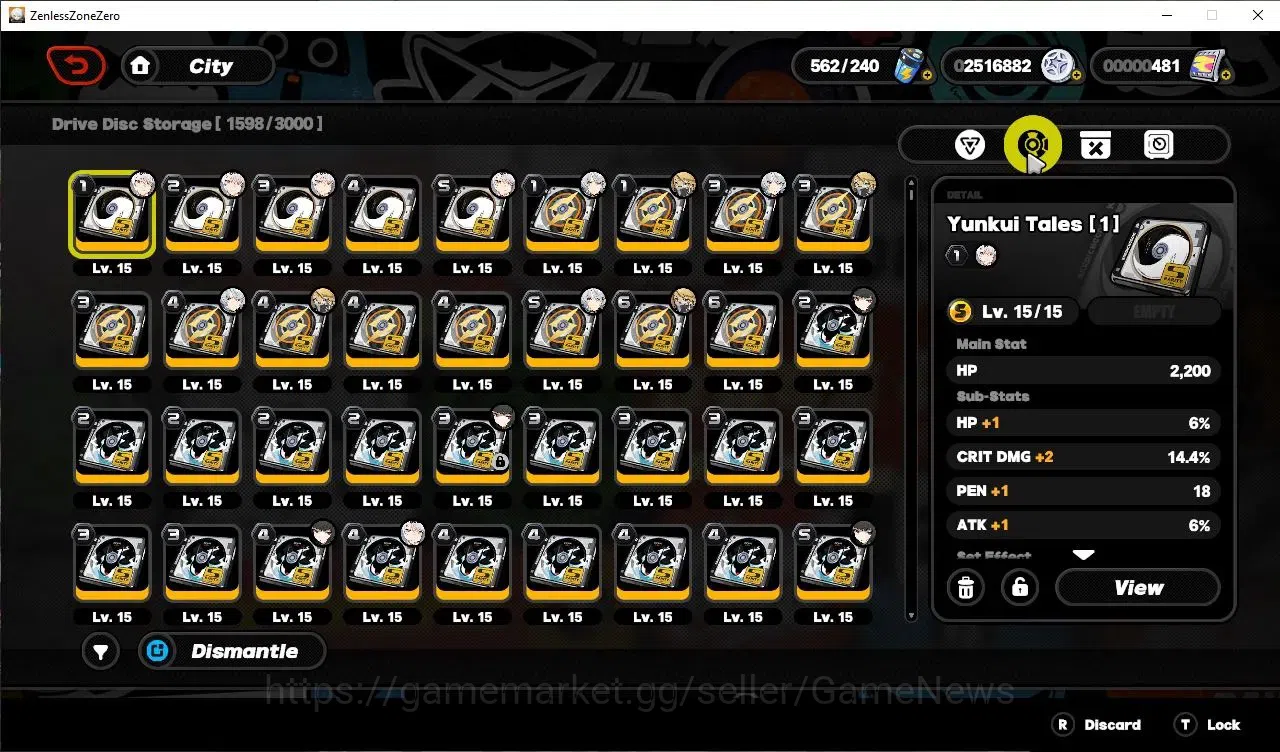Select the white Yunkui disc numbered 2
Viewport: 1280px width, 752px height.
202,214
